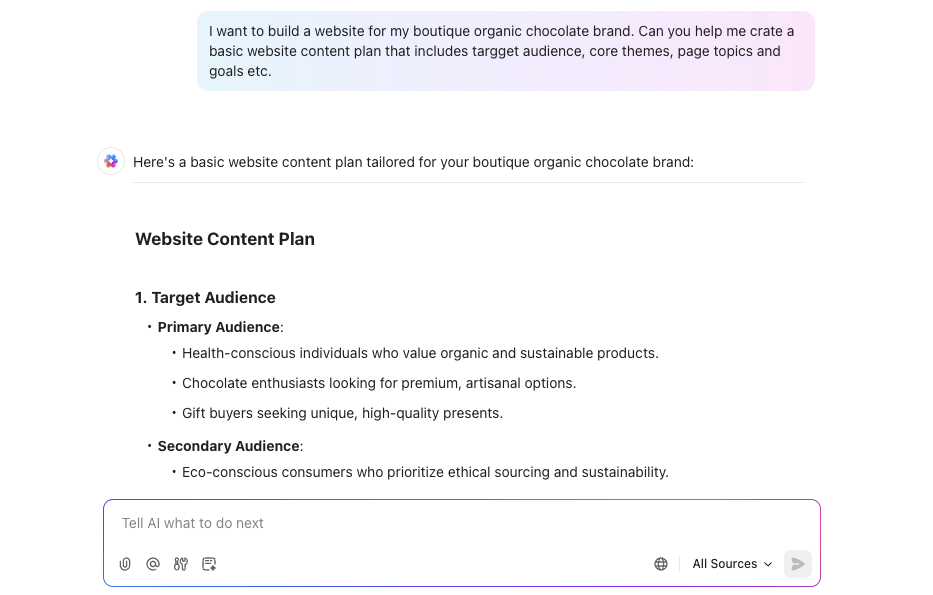Viewport: 933px width, 595px height.
Task: Click the @ mention icon
Action: click(153, 564)
